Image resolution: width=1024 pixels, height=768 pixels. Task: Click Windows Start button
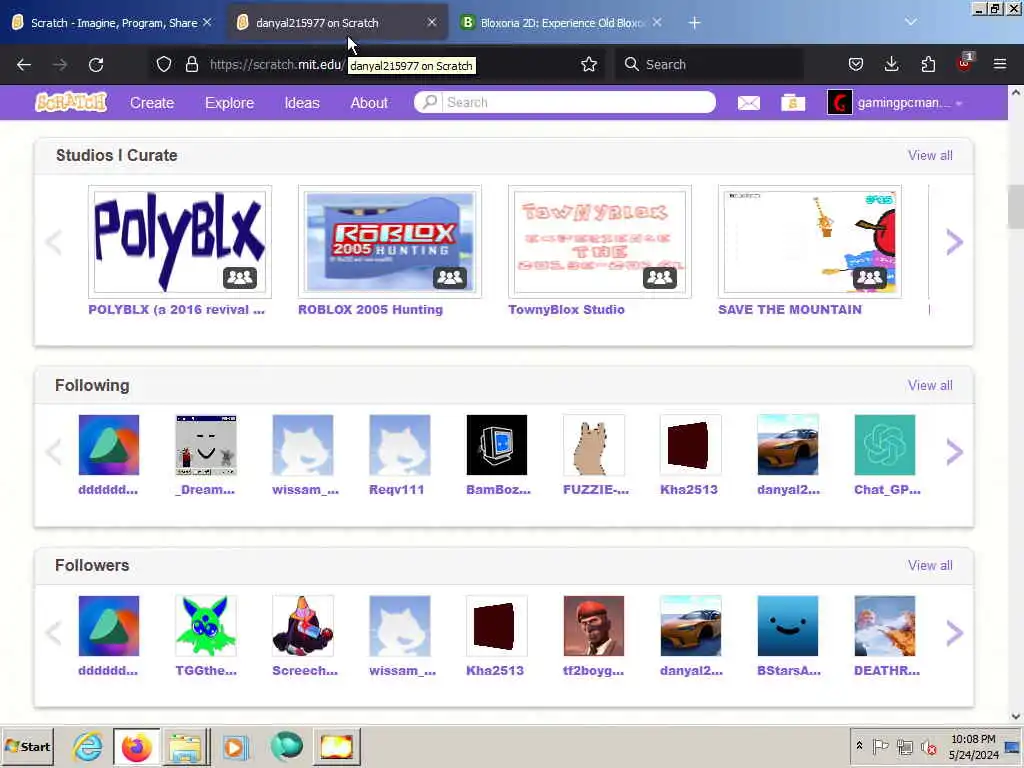[27, 746]
